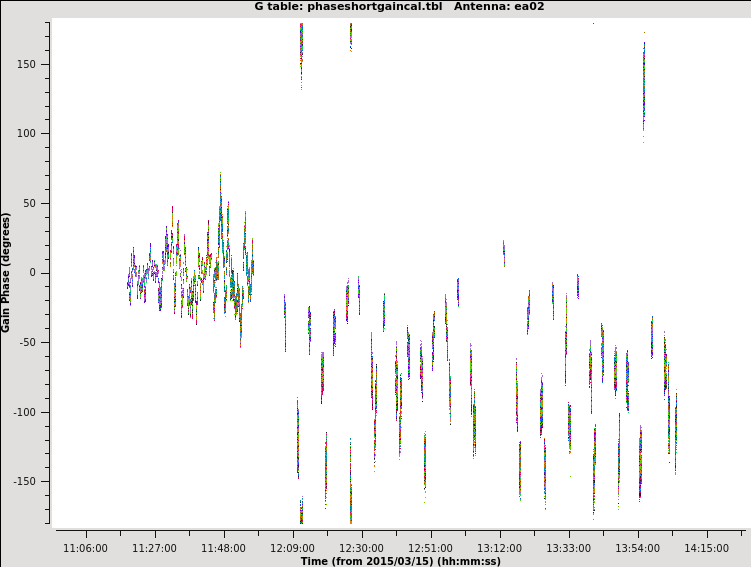Click the 'Gain Phase (degrees)' y-axis label

[x=7, y=272]
